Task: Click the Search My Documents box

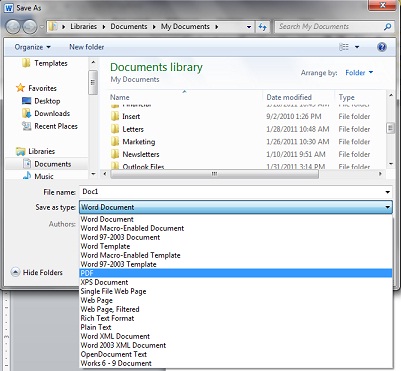Action: click(328, 27)
